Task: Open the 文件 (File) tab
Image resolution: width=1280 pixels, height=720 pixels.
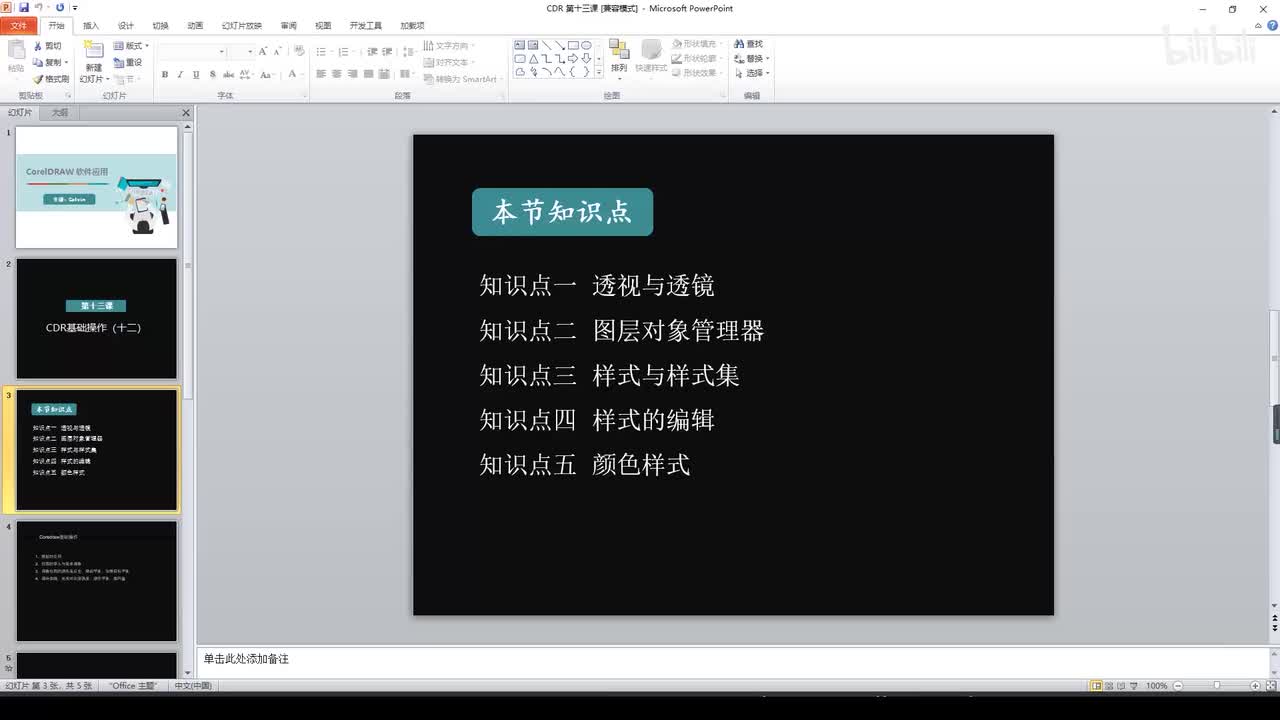Action: click(20, 26)
